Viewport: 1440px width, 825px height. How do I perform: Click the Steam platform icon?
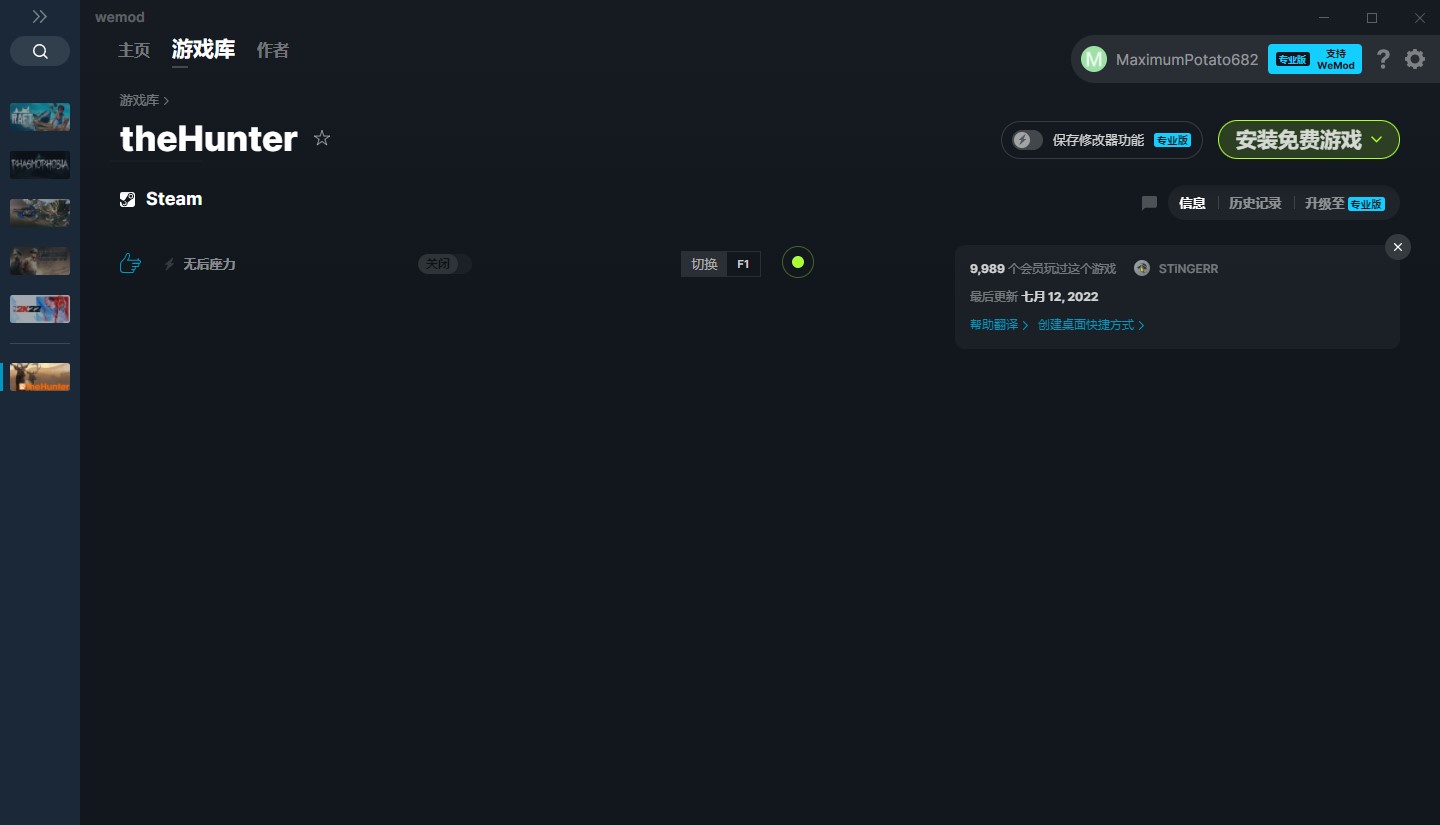(x=127, y=199)
